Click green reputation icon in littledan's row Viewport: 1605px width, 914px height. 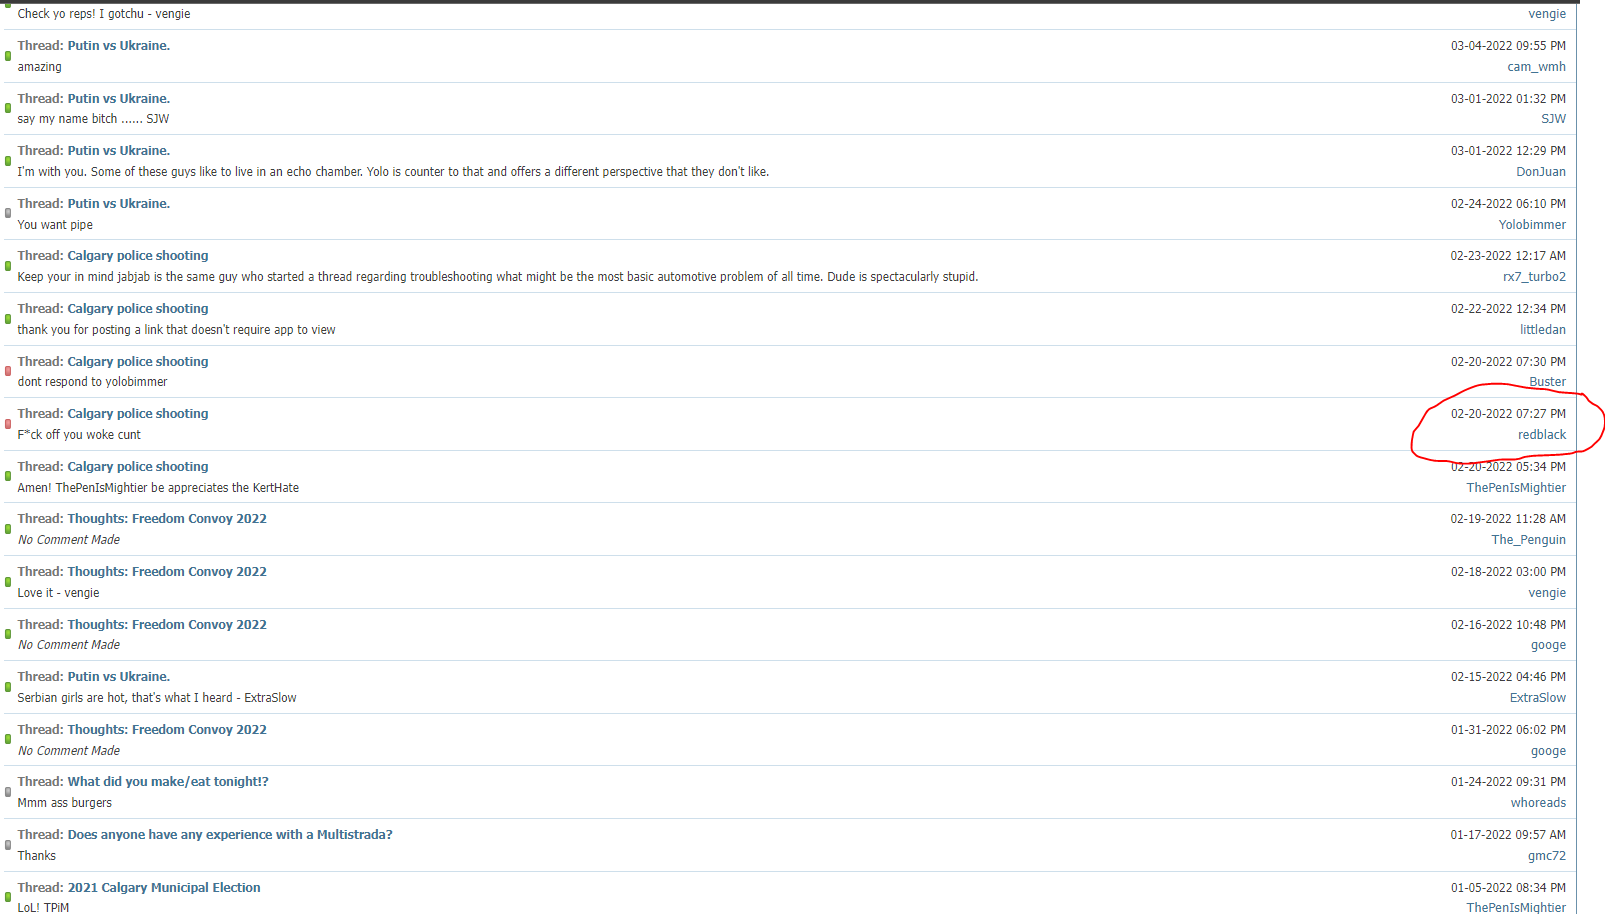tap(8, 319)
